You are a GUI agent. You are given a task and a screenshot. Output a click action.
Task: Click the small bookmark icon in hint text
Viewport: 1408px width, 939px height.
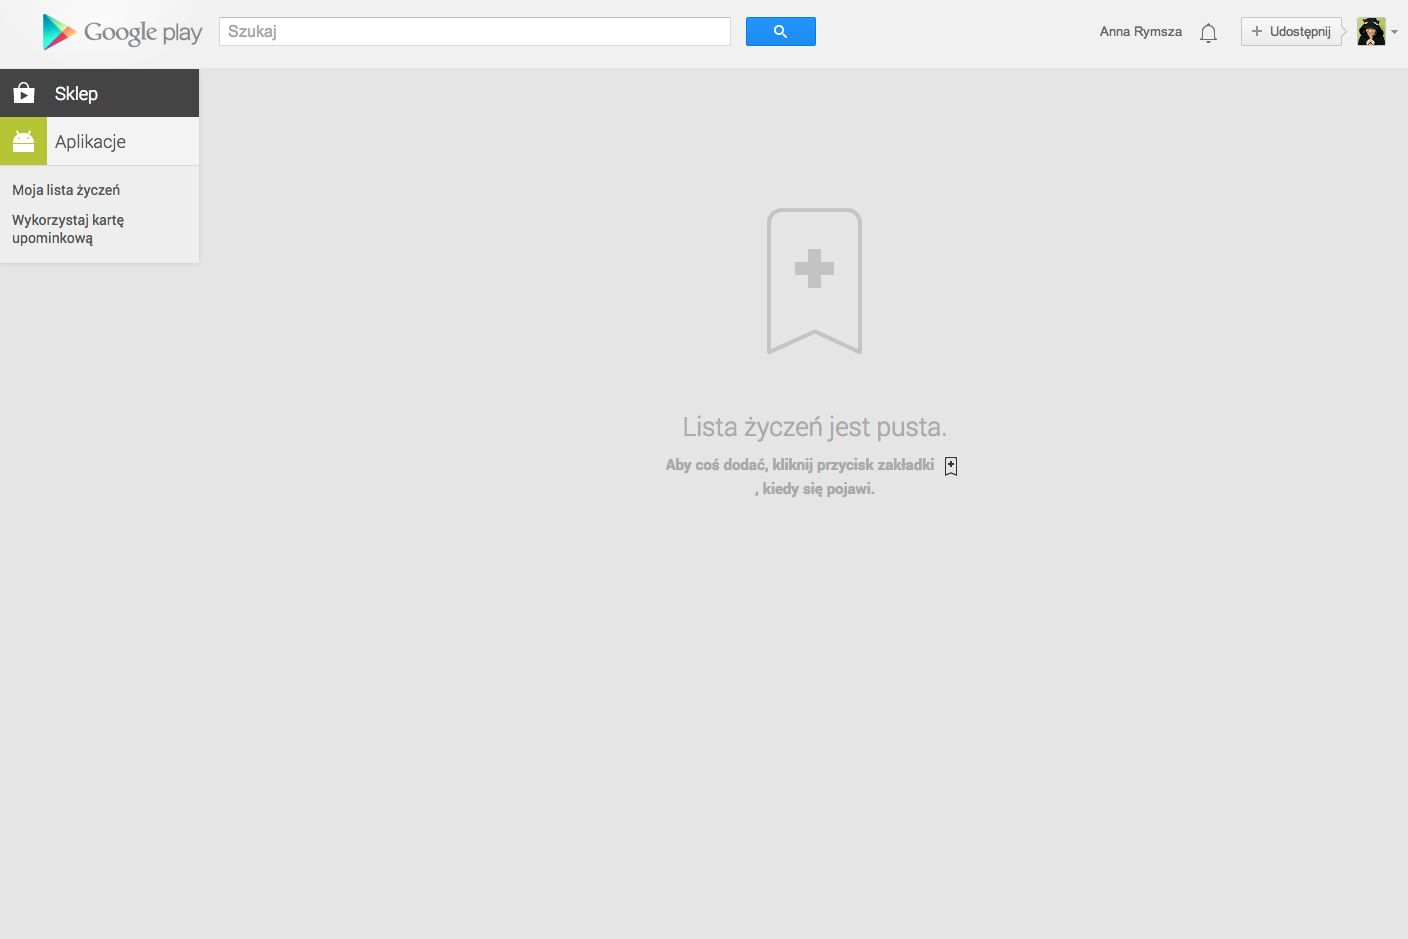point(951,466)
